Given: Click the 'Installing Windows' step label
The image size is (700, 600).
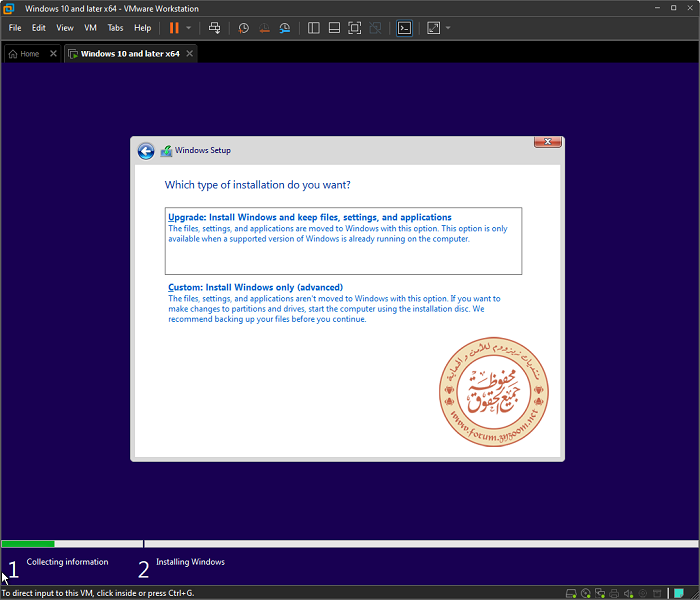Looking at the screenshot, I should 190,562.
